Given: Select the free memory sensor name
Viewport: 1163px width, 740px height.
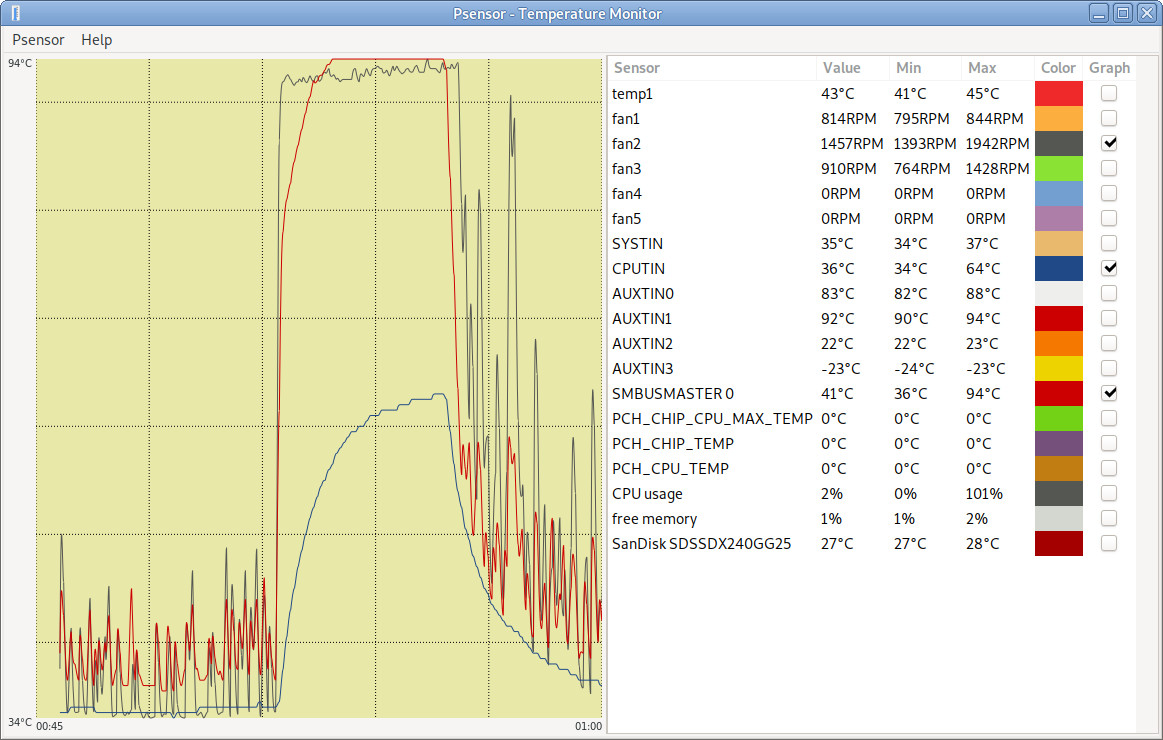Looking at the screenshot, I should [x=654, y=519].
